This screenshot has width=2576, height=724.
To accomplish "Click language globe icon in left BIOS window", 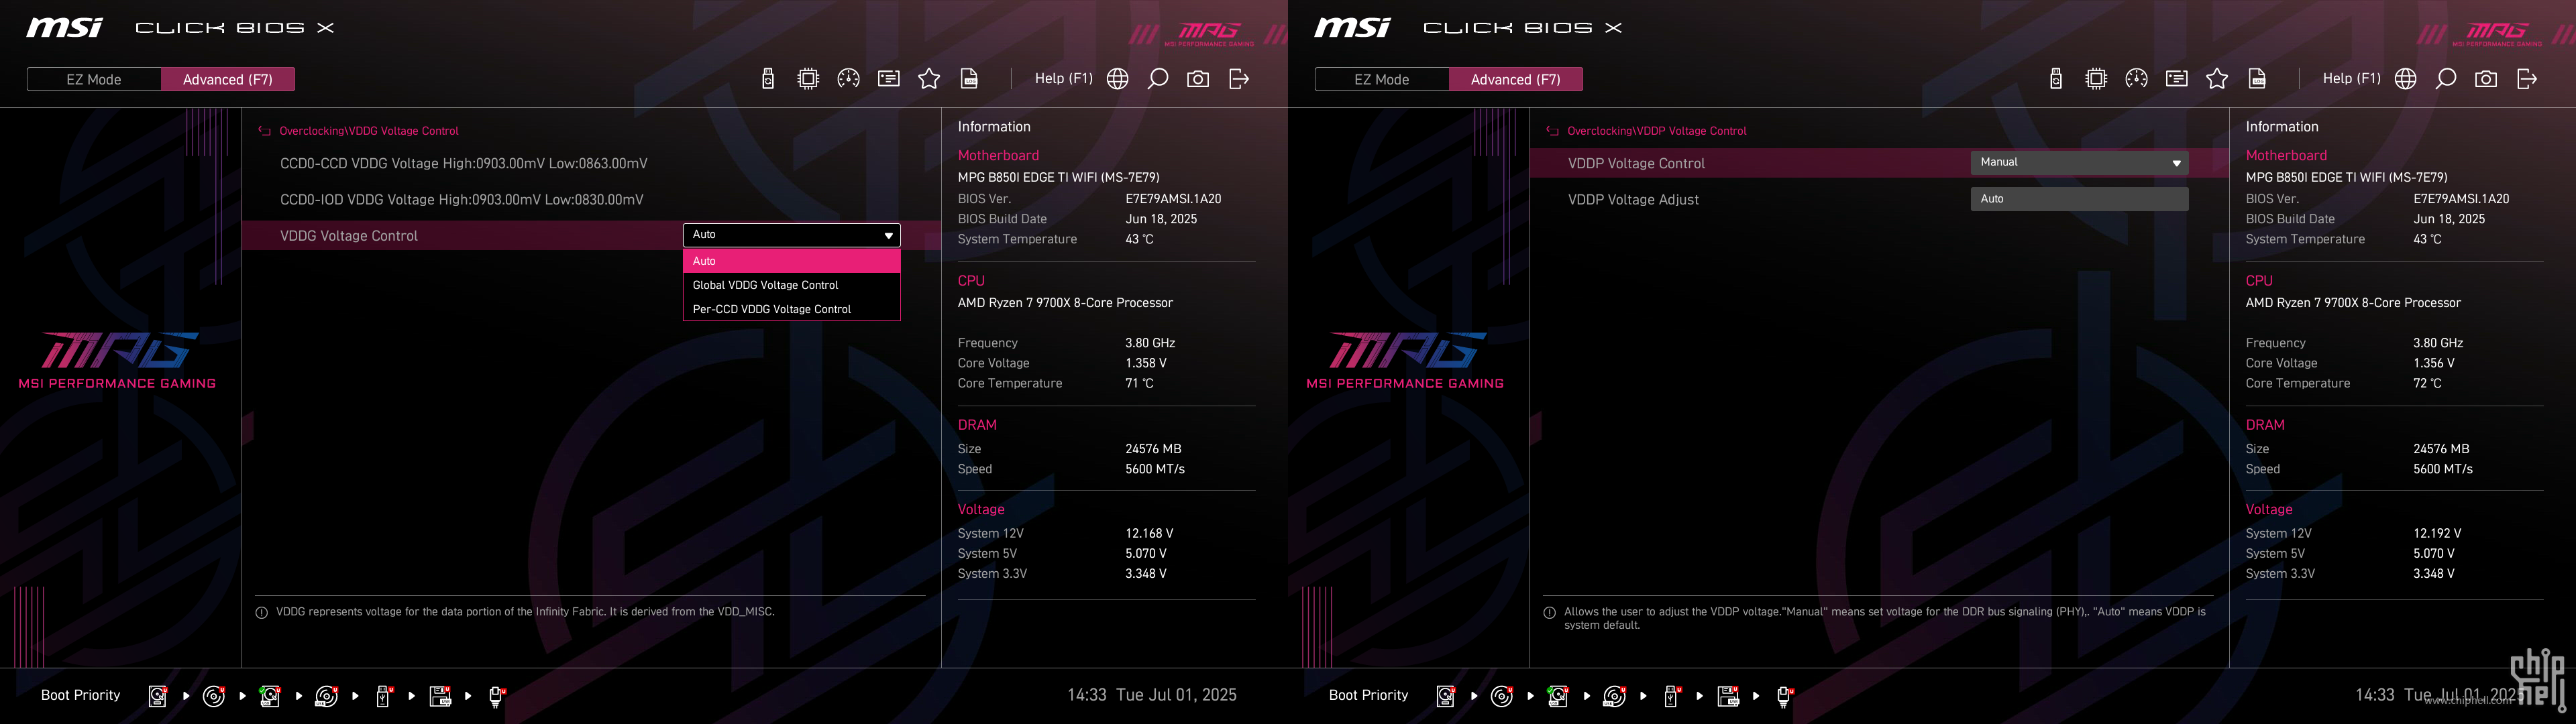I will [1118, 79].
